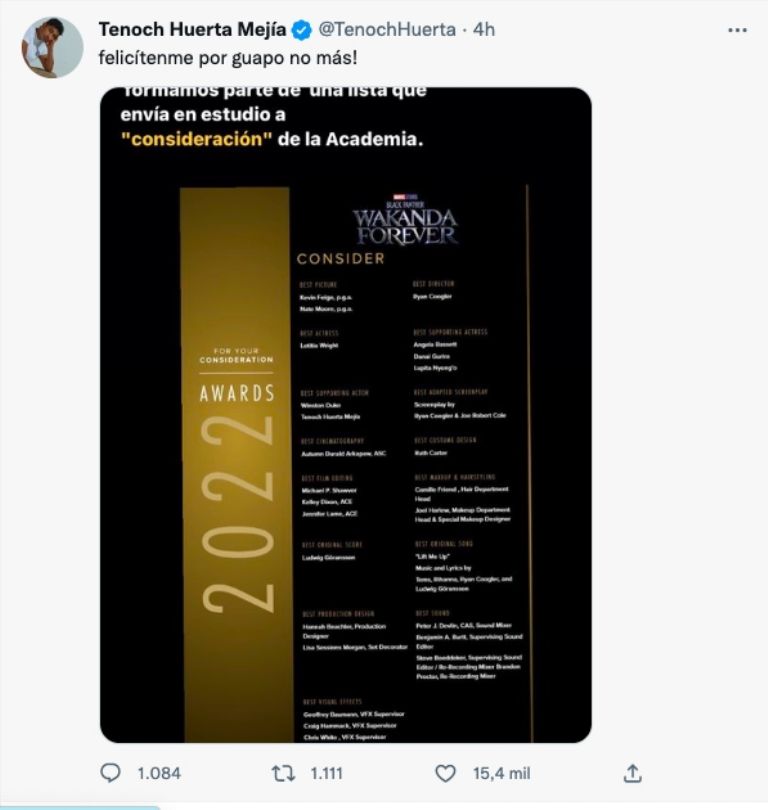768x810 pixels.
Task: Retweet this Wakanda Forever post
Action: (x=283, y=773)
